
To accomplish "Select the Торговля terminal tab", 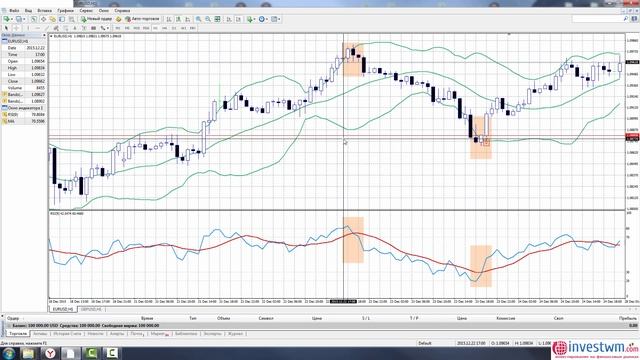I will coord(18,334).
